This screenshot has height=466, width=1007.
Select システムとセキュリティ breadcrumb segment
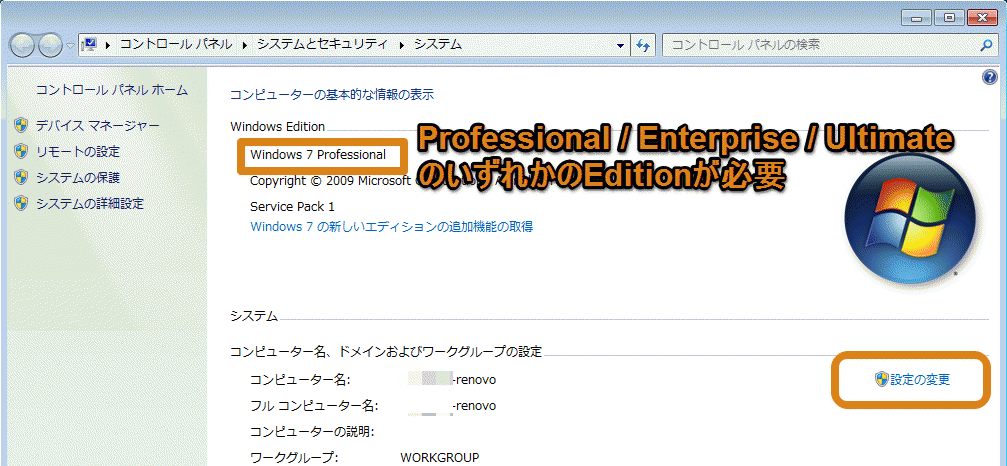coord(322,45)
